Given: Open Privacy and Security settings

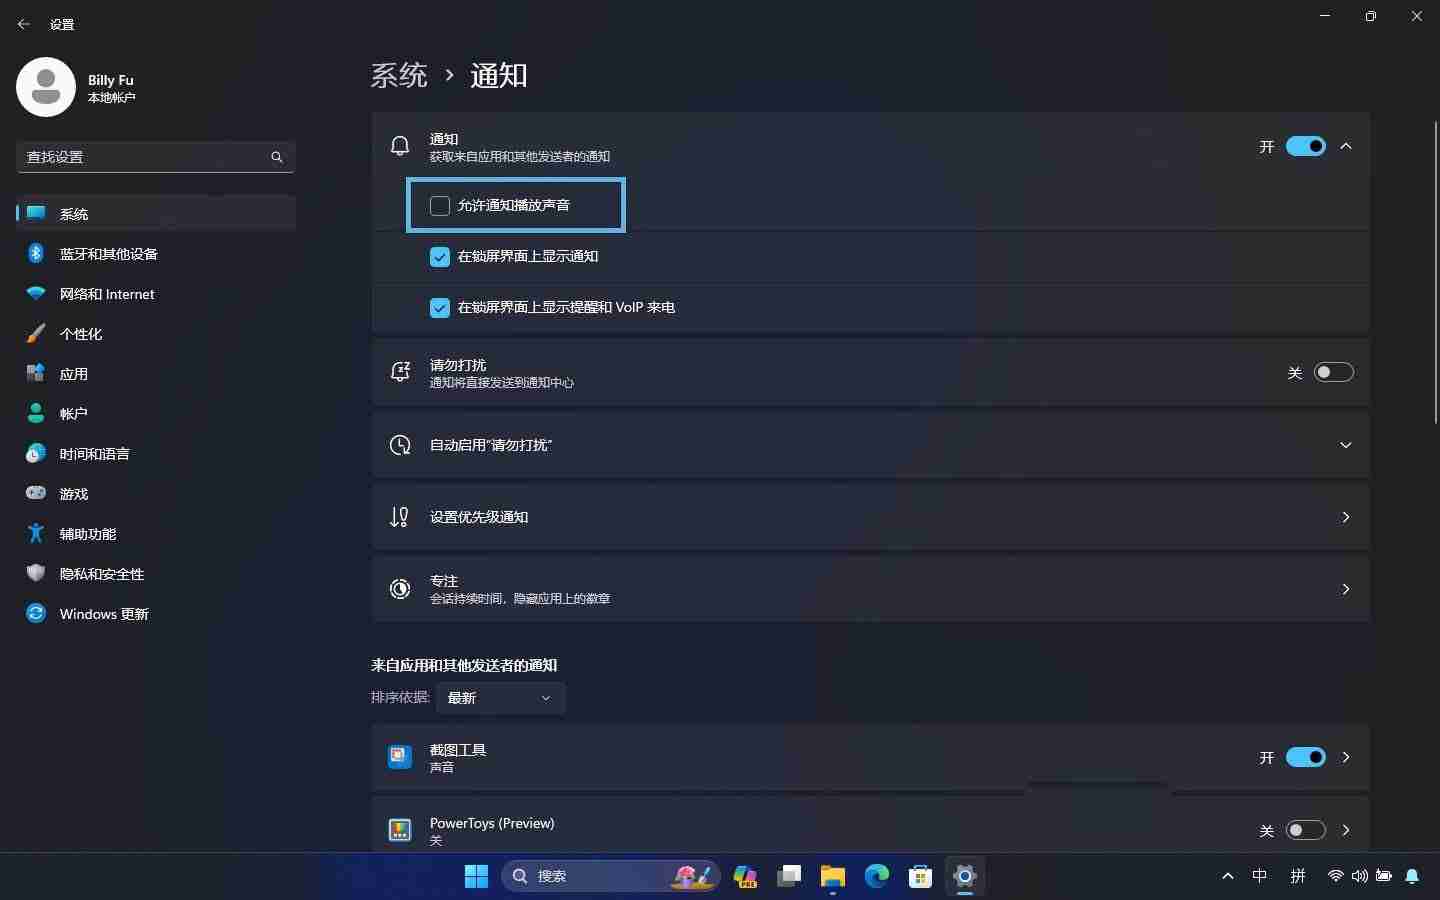Looking at the screenshot, I should pos(100,574).
